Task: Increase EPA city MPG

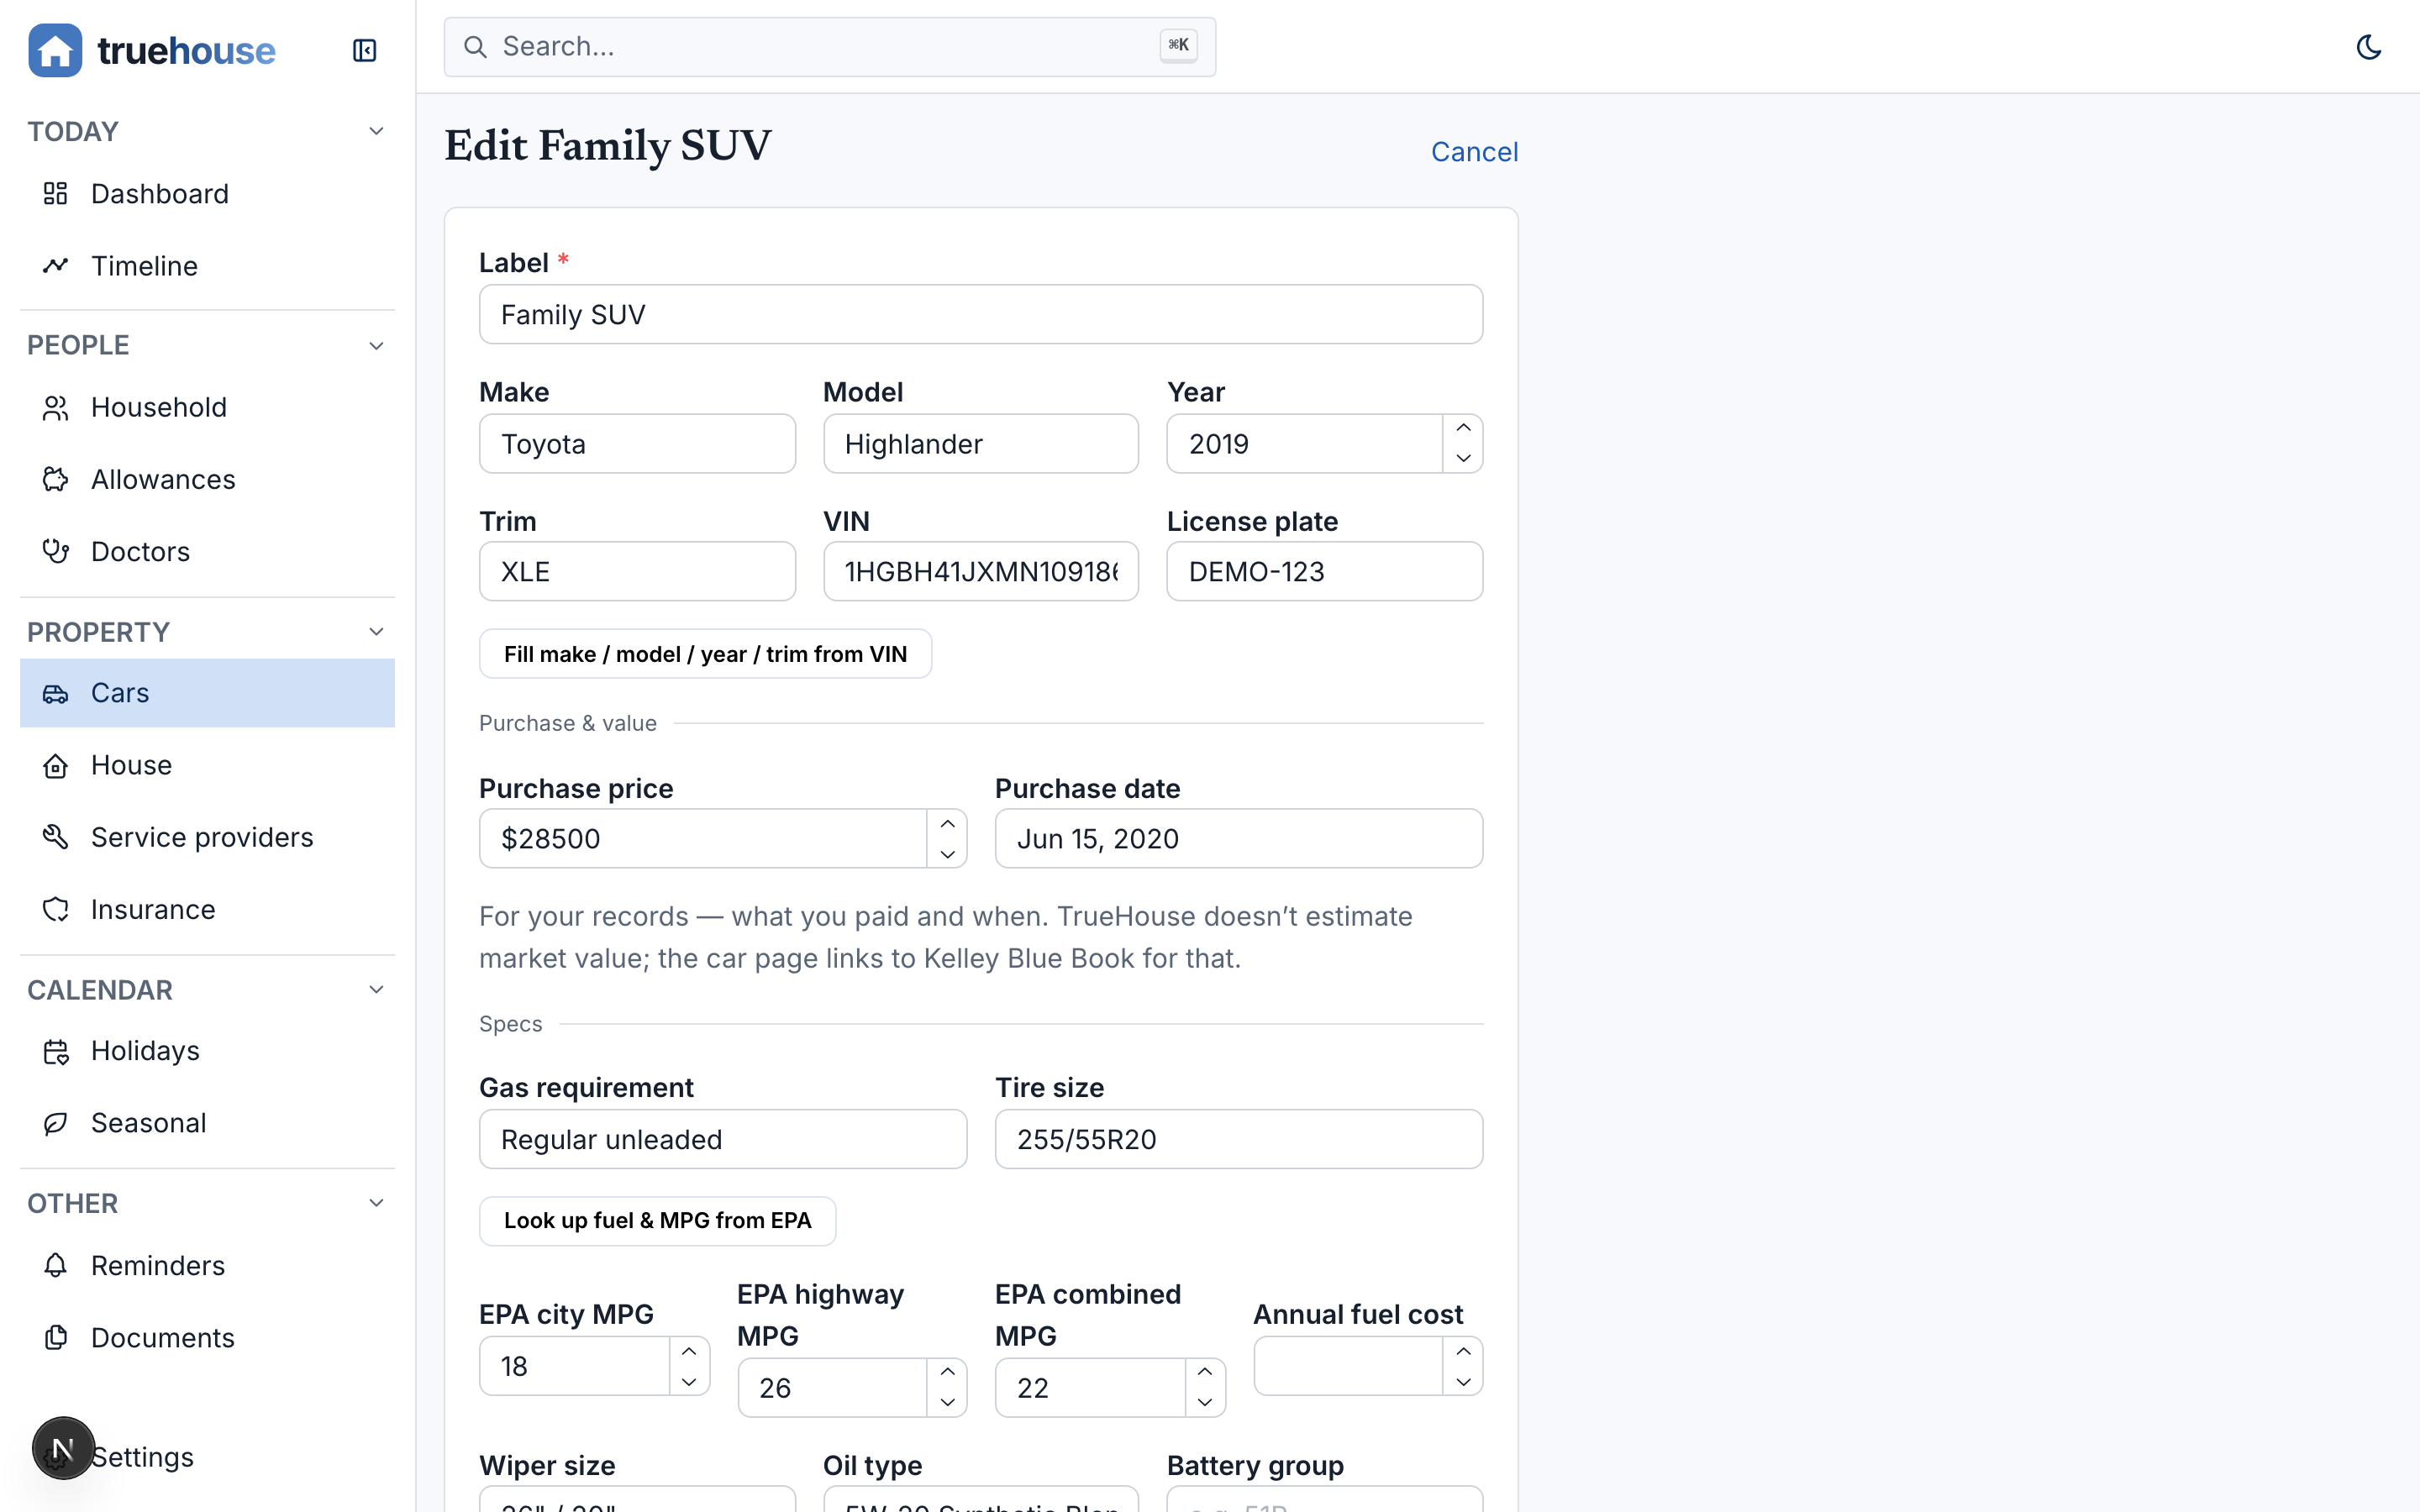Action: point(689,1352)
